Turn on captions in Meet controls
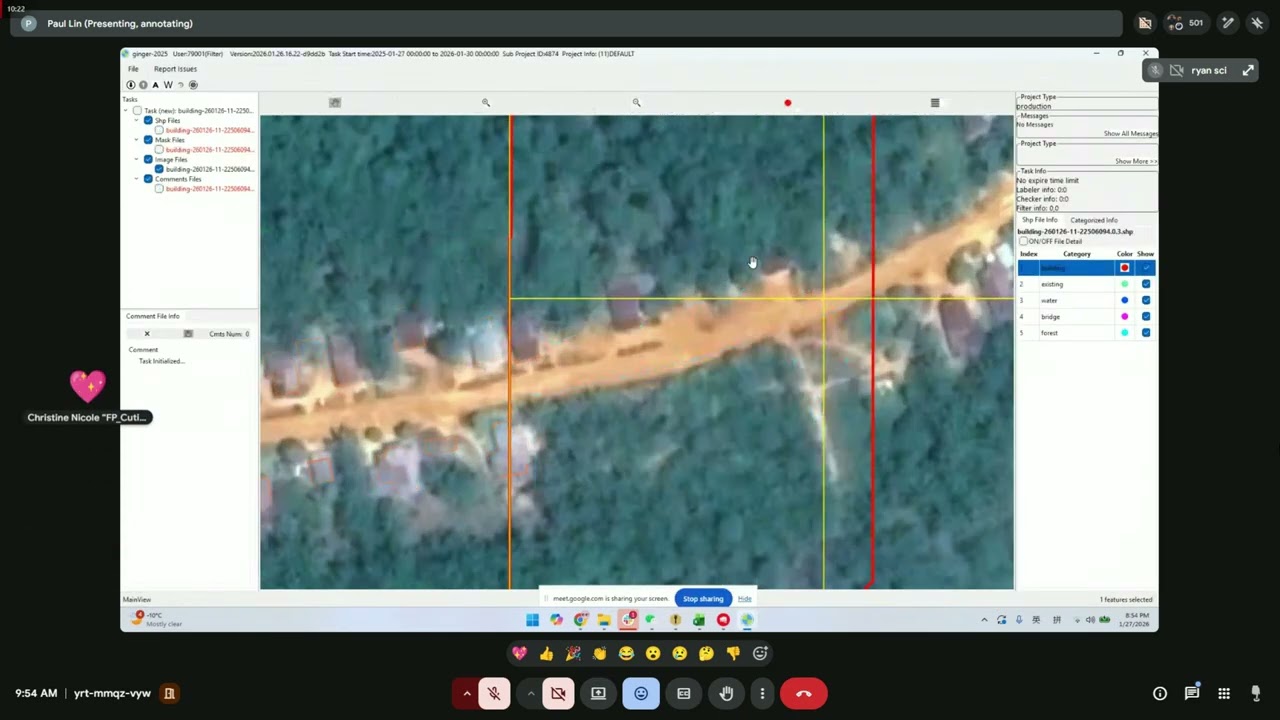The image size is (1280, 720). click(684, 693)
